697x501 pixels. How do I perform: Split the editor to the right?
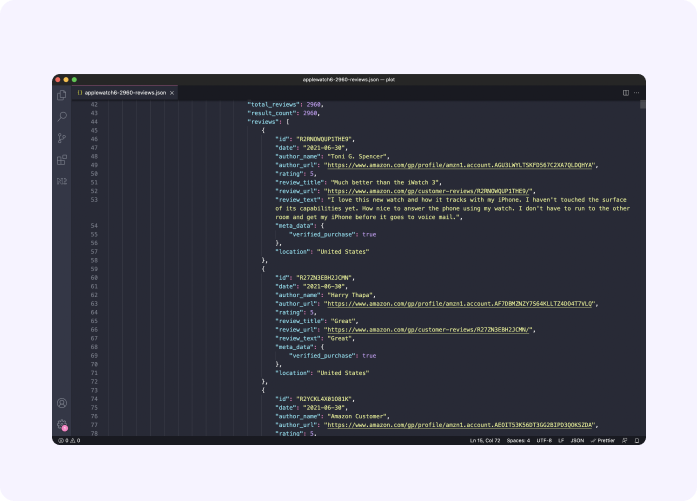626,92
